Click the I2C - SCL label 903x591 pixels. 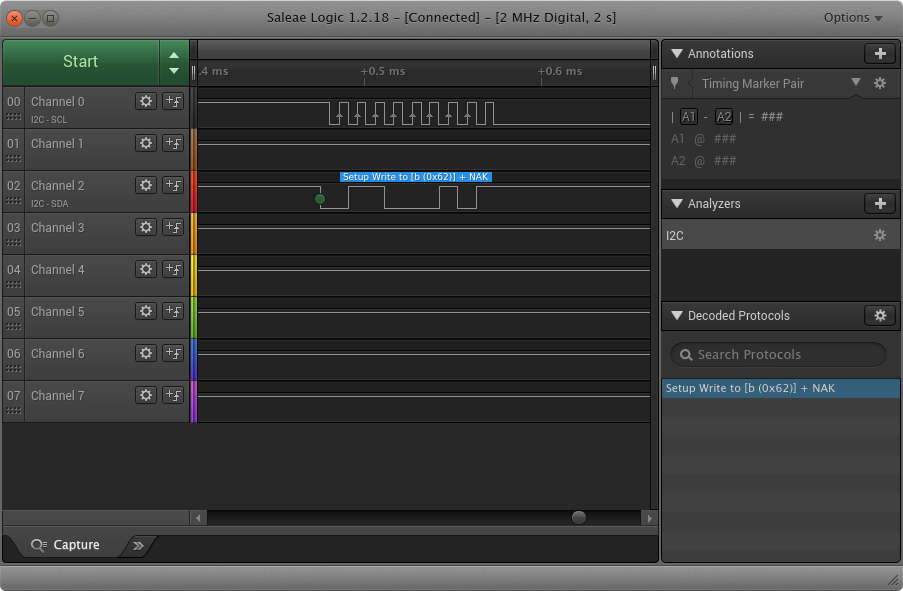[x=49, y=120]
